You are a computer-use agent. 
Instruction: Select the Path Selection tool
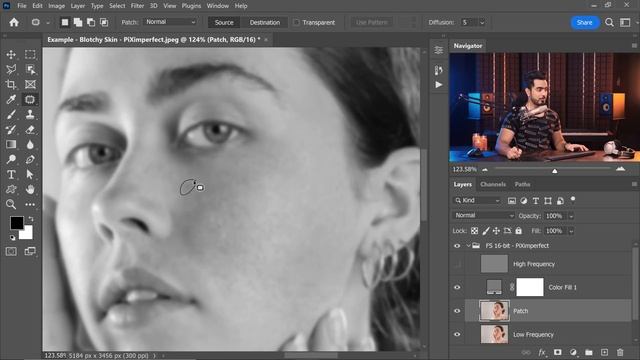click(30, 175)
